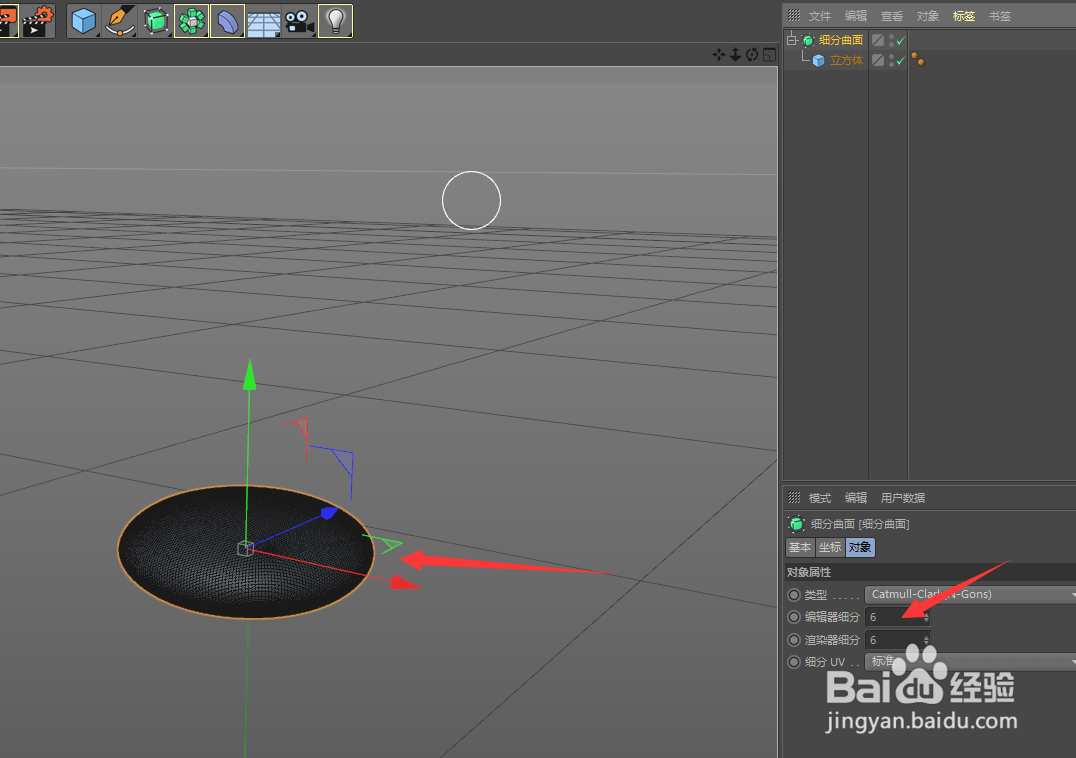Image resolution: width=1076 pixels, height=758 pixels.
Task: Select the spline pen tool icon
Action: (119, 21)
